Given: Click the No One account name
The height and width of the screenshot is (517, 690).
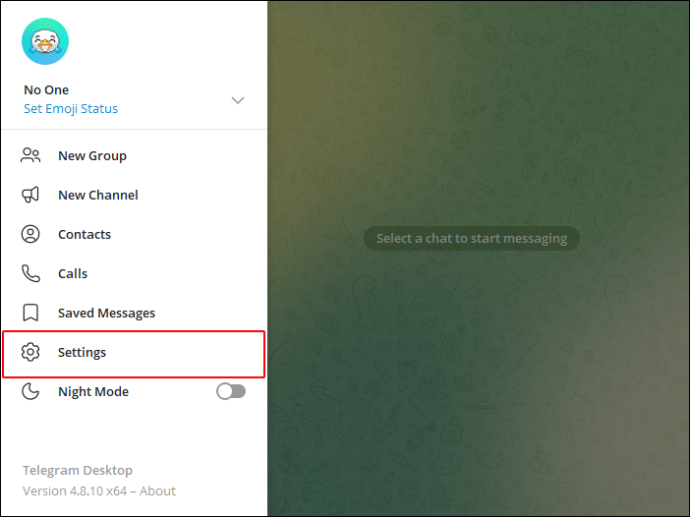Looking at the screenshot, I should click(x=46, y=90).
